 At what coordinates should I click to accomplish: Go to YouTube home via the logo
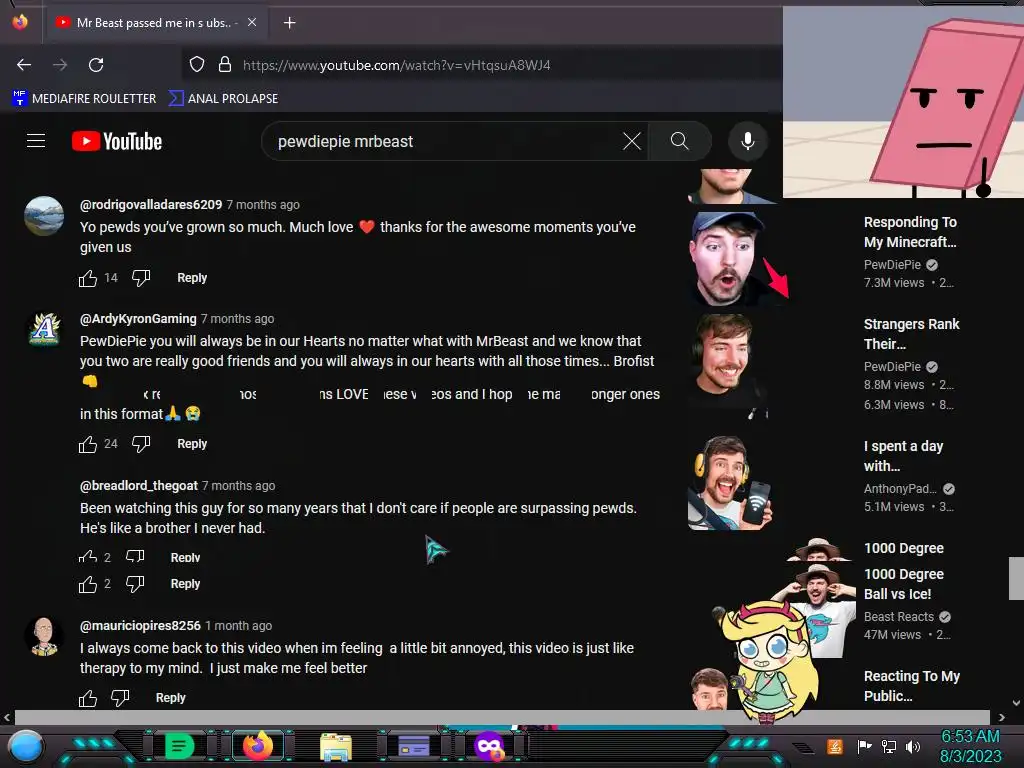117,141
